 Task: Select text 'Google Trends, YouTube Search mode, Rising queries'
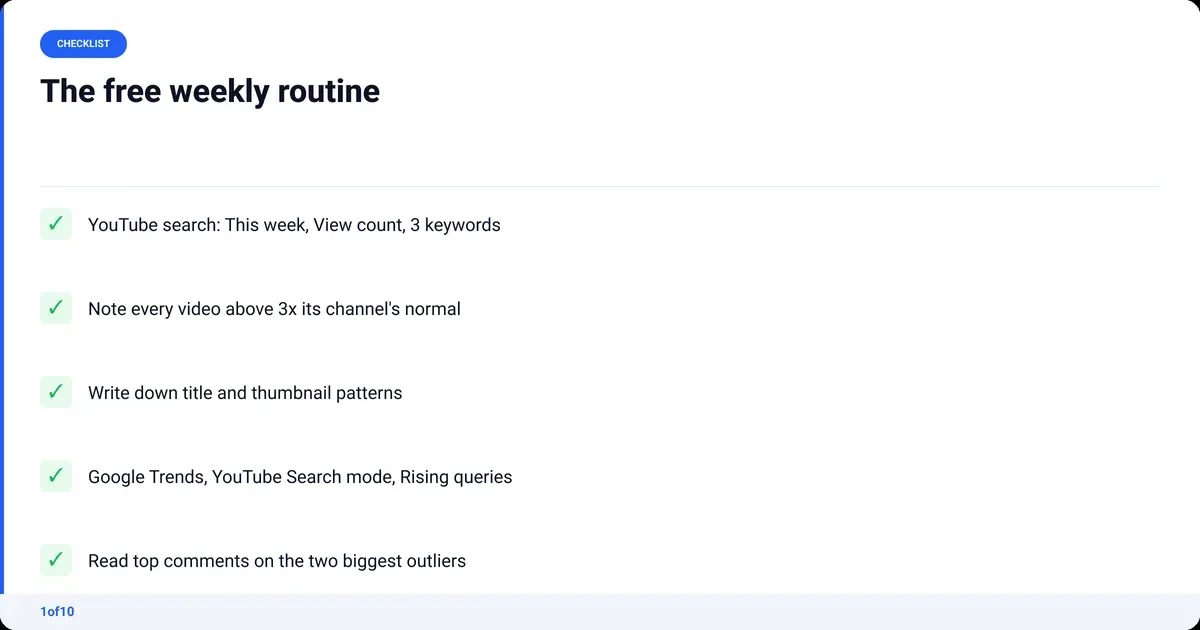pyautogui.click(x=300, y=477)
